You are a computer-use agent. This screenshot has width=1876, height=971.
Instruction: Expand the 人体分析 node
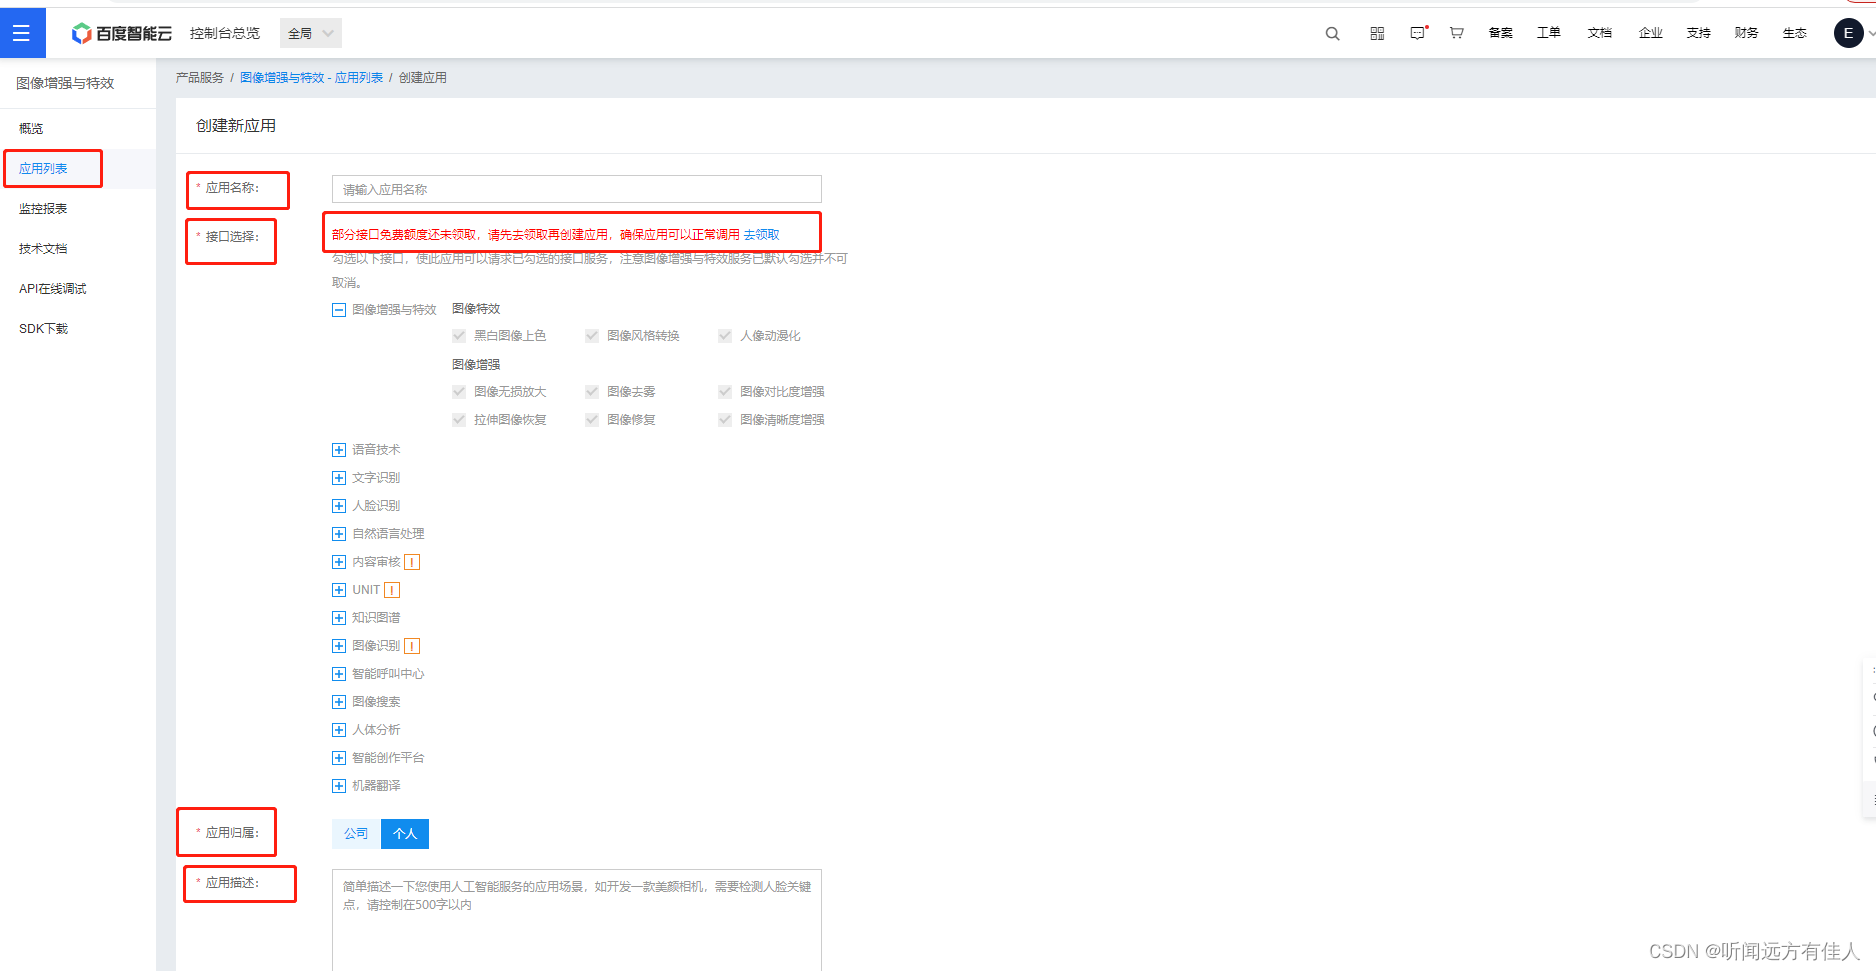click(339, 730)
